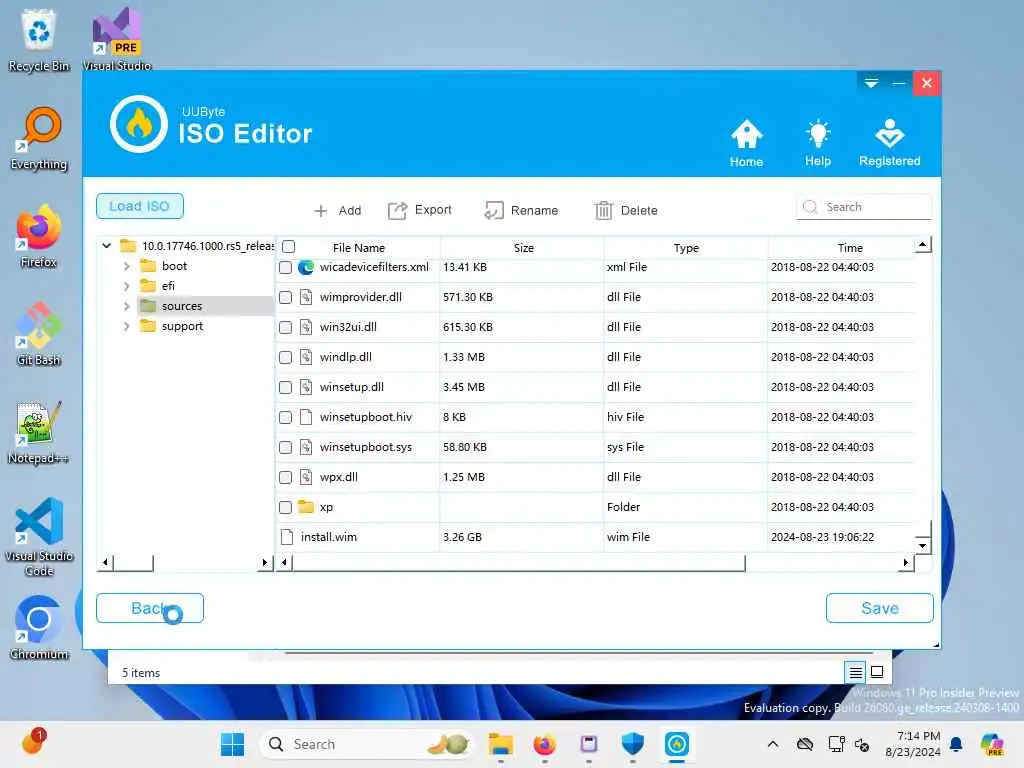Check the box for xp folder
The width and height of the screenshot is (1024, 768).
285,507
